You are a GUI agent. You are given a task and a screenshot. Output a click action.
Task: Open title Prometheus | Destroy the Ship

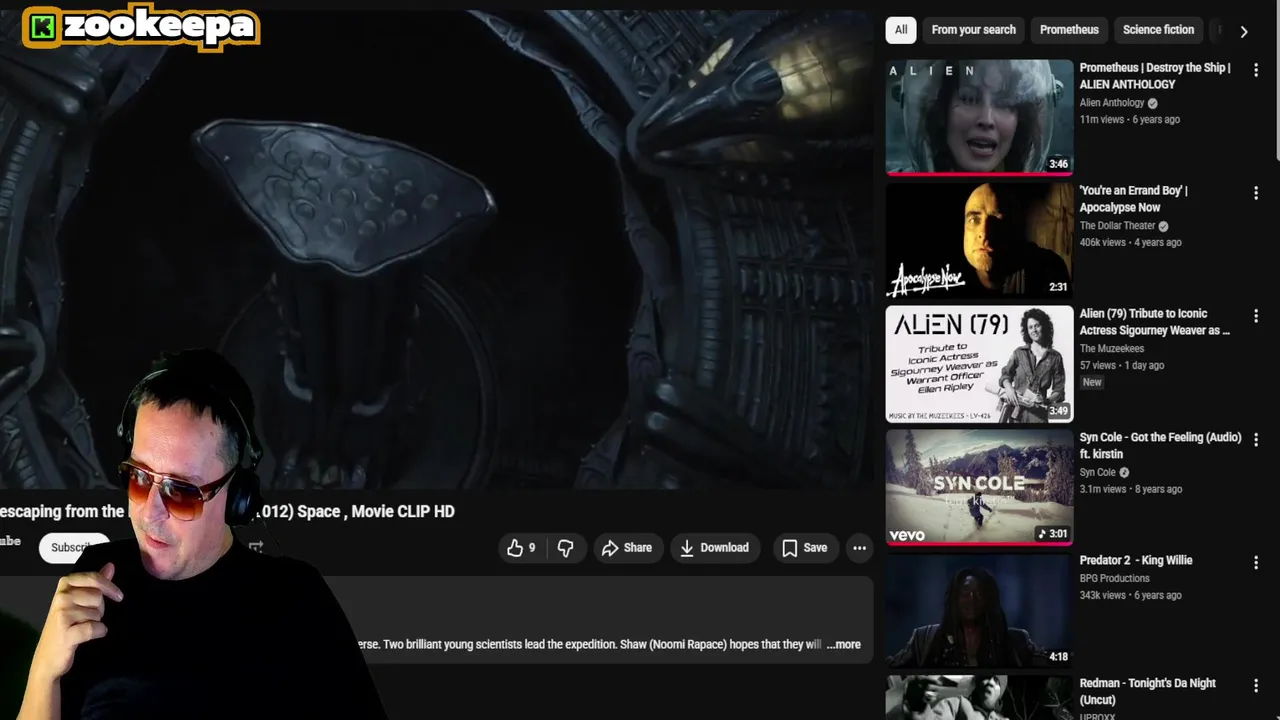(1155, 76)
